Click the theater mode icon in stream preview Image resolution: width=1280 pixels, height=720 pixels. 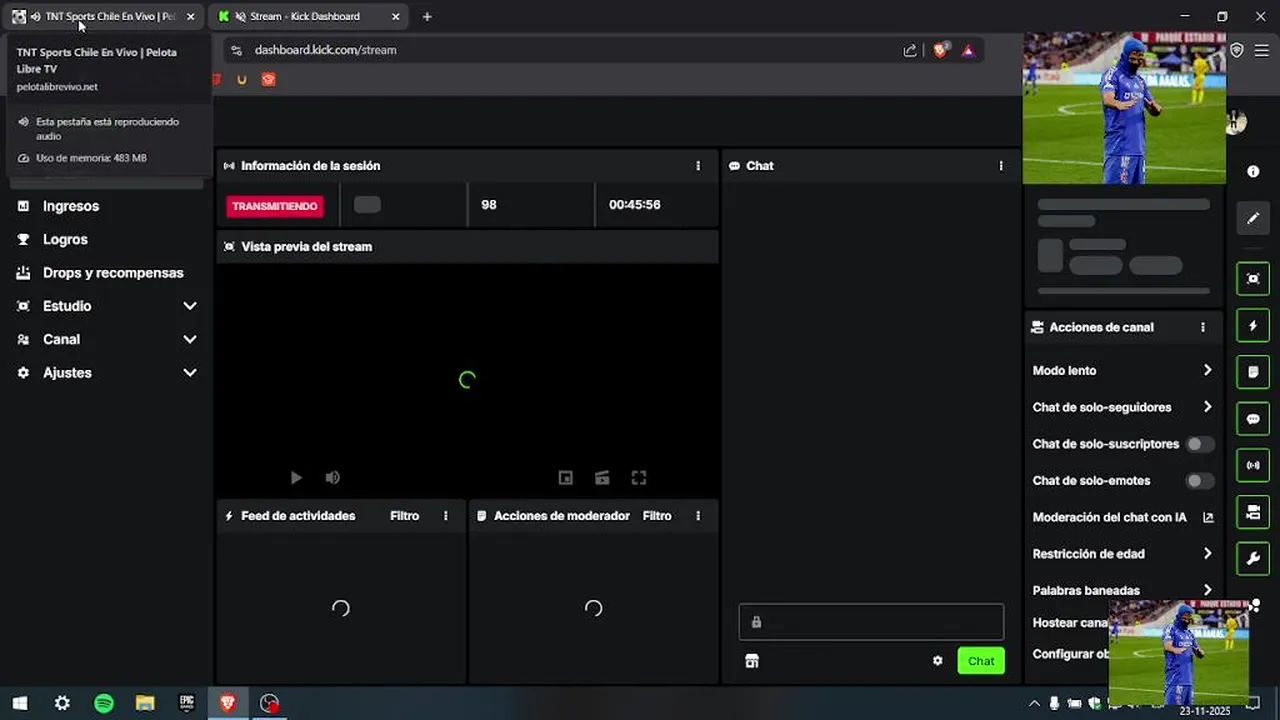coord(602,478)
